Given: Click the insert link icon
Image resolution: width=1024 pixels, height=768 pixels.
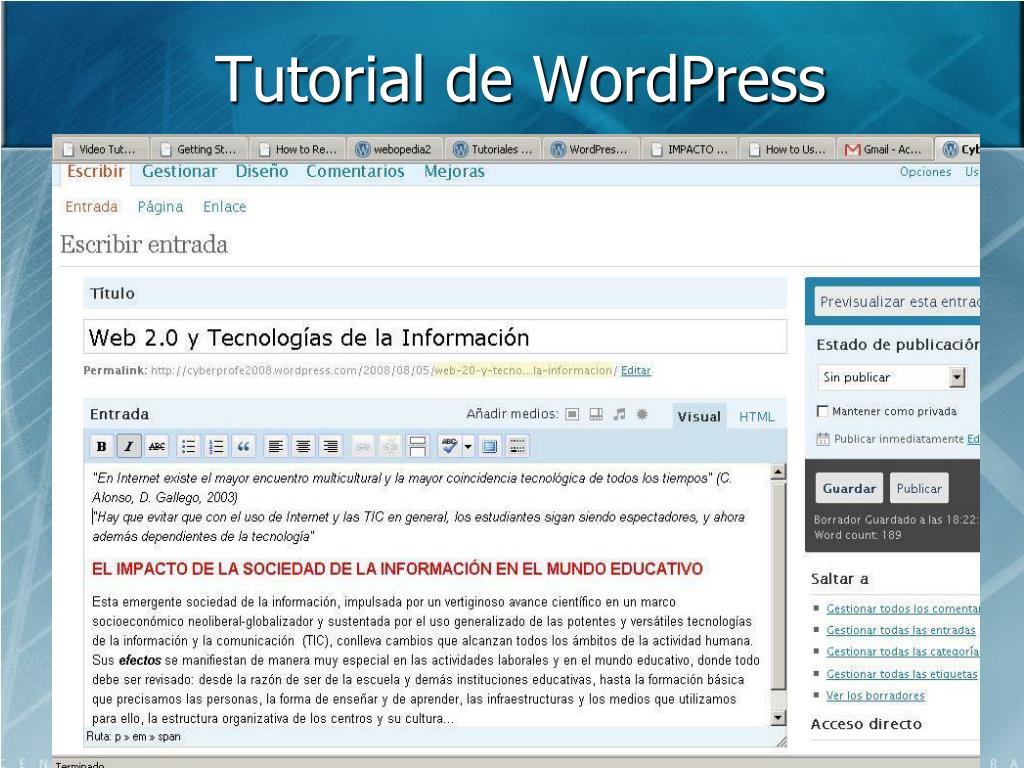Looking at the screenshot, I should pyautogui.click(x=363, y=447).
